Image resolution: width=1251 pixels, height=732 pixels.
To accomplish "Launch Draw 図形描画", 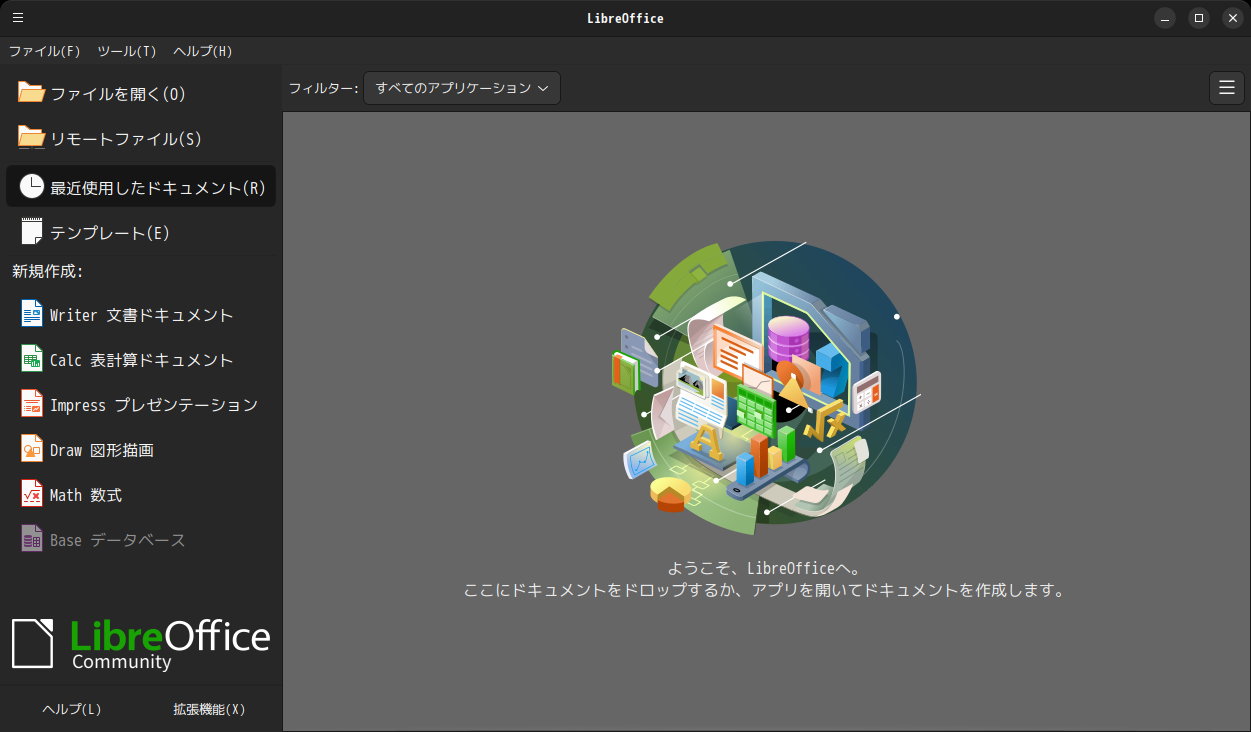I will tap(141, 450).
